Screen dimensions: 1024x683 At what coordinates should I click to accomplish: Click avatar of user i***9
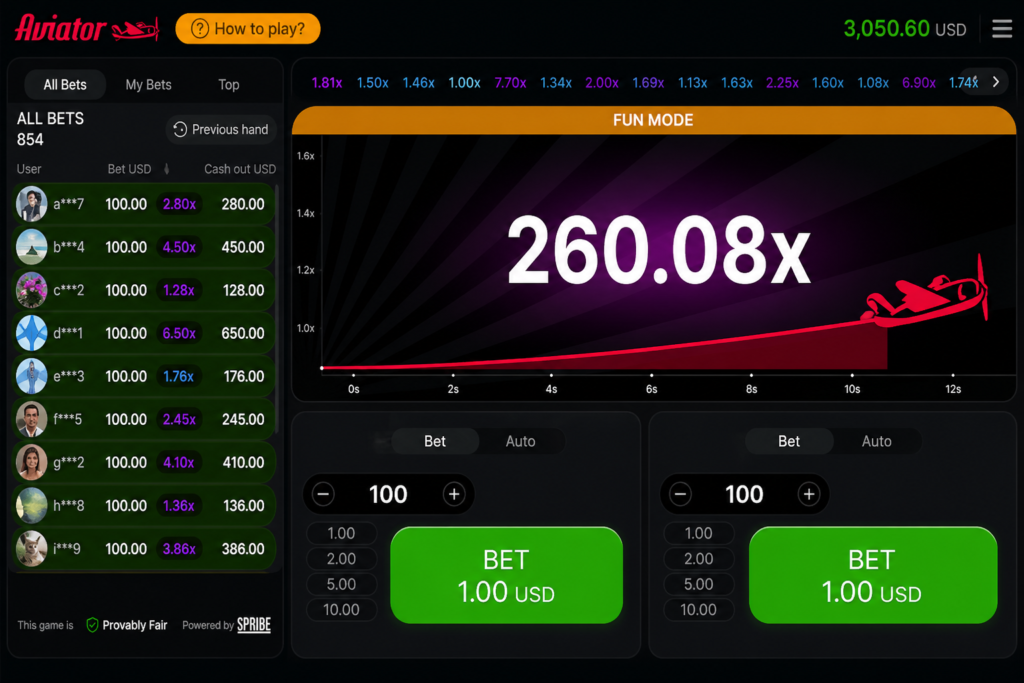pos(31,548)
